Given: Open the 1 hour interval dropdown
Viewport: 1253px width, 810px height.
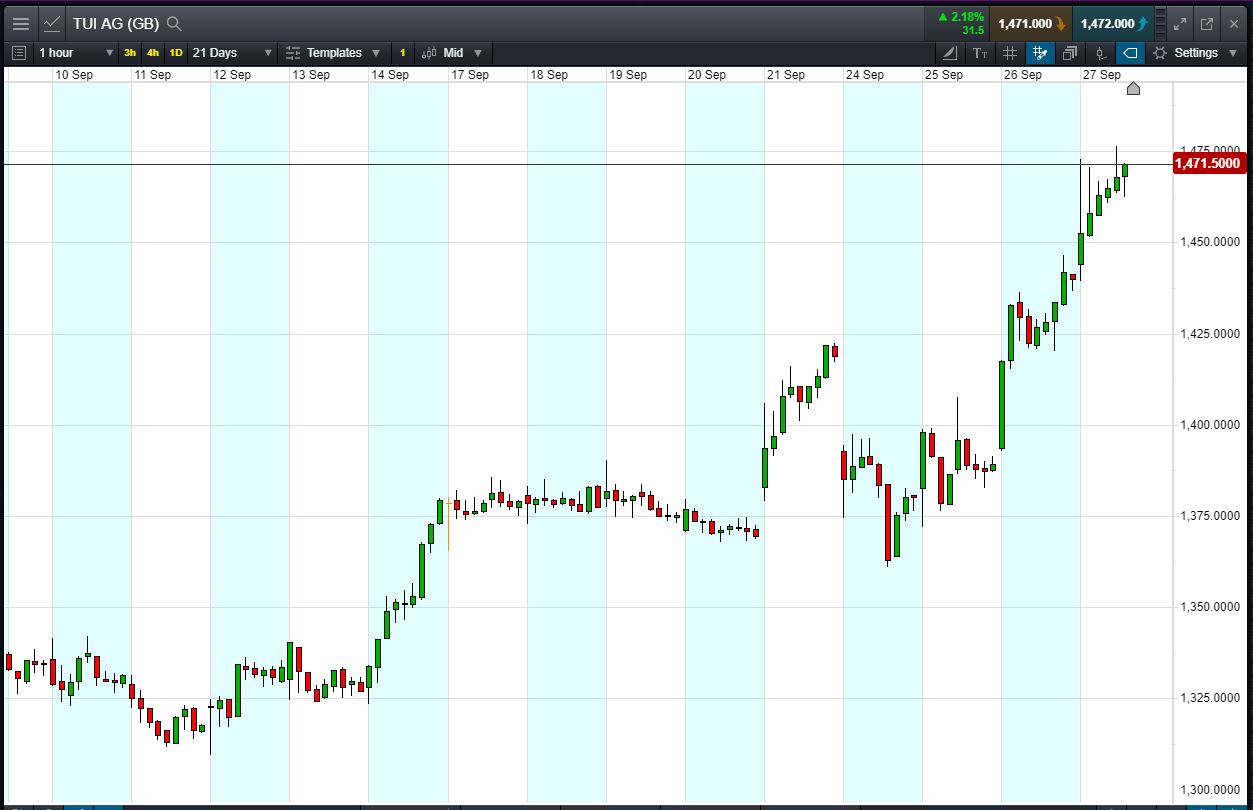Looking at the screenshot, I should tap(76, 52).
